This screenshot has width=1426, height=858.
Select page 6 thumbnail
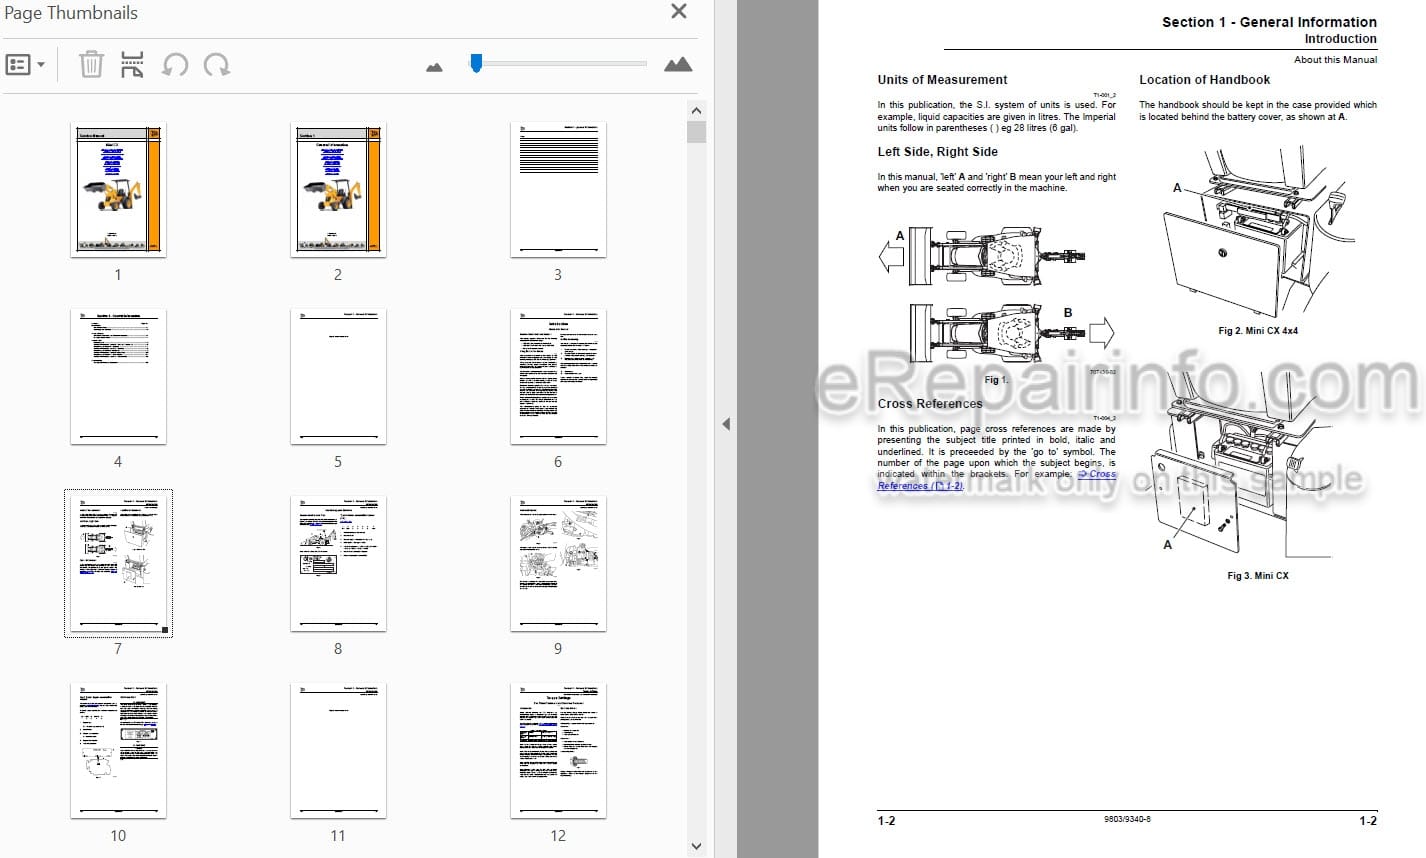pos(558,376)
